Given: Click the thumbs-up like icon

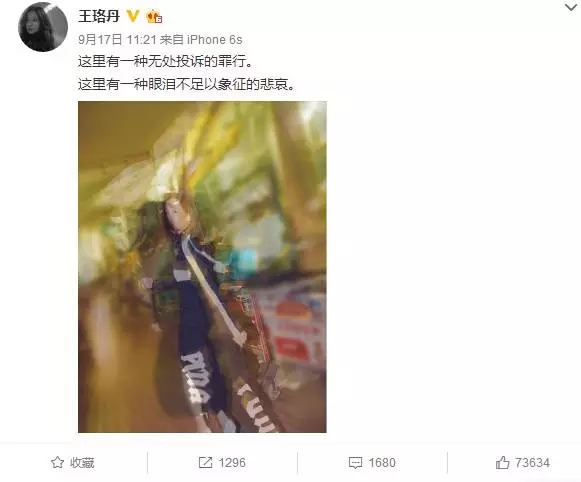Looking at the screenshot, I should [x=503, y=462].
